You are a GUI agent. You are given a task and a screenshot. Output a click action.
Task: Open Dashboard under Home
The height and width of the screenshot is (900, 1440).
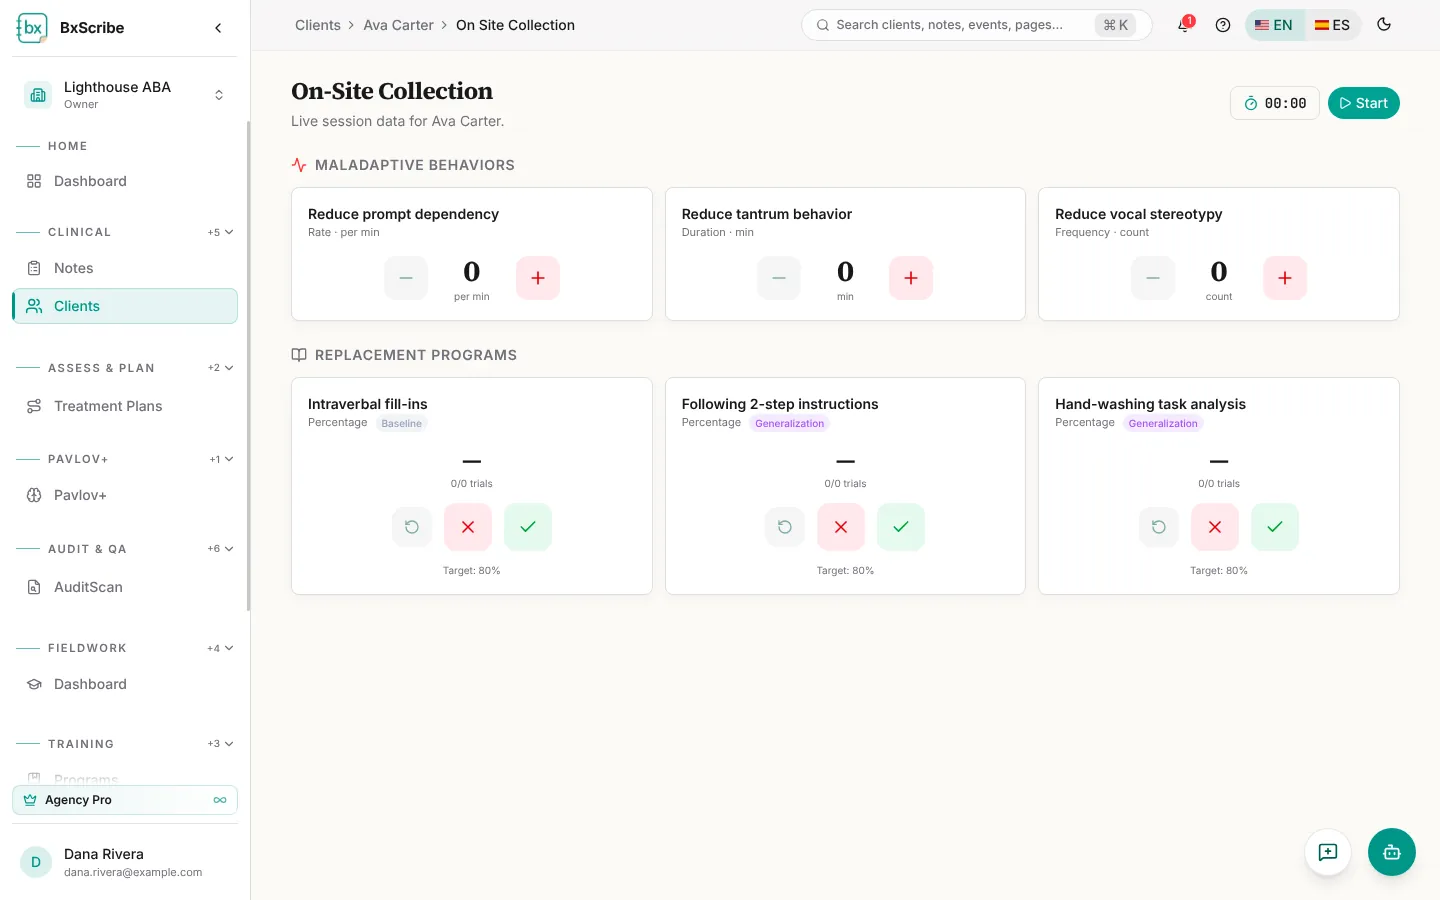coord(125,181)
